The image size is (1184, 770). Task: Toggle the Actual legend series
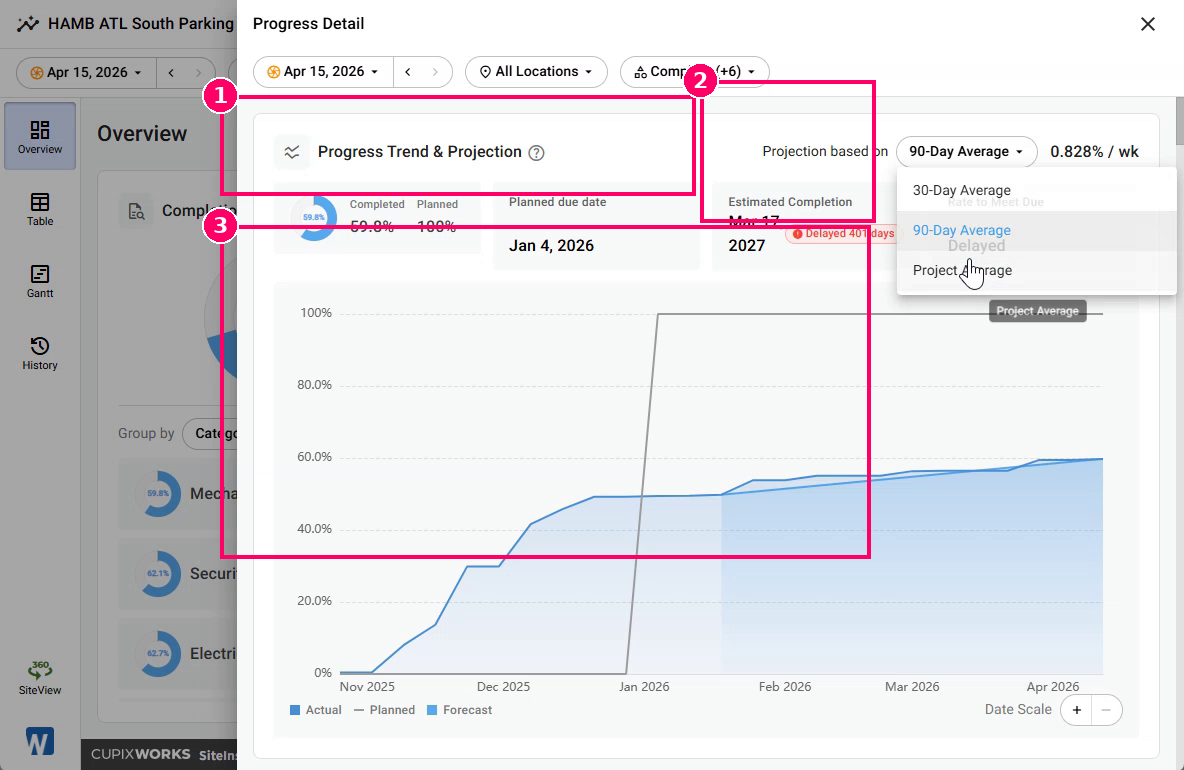(316, 710)
